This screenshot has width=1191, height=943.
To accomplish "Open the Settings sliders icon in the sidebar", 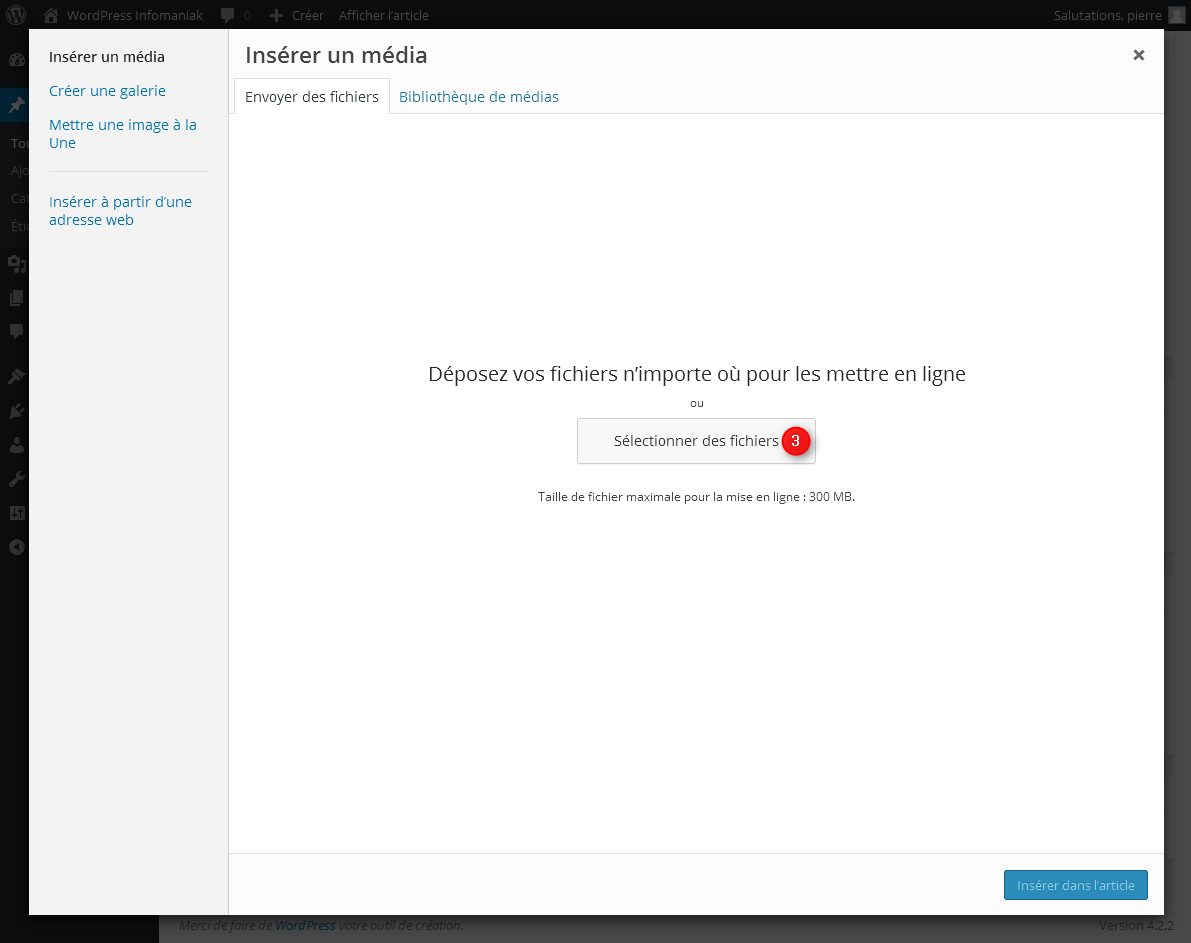I will 16,513.
